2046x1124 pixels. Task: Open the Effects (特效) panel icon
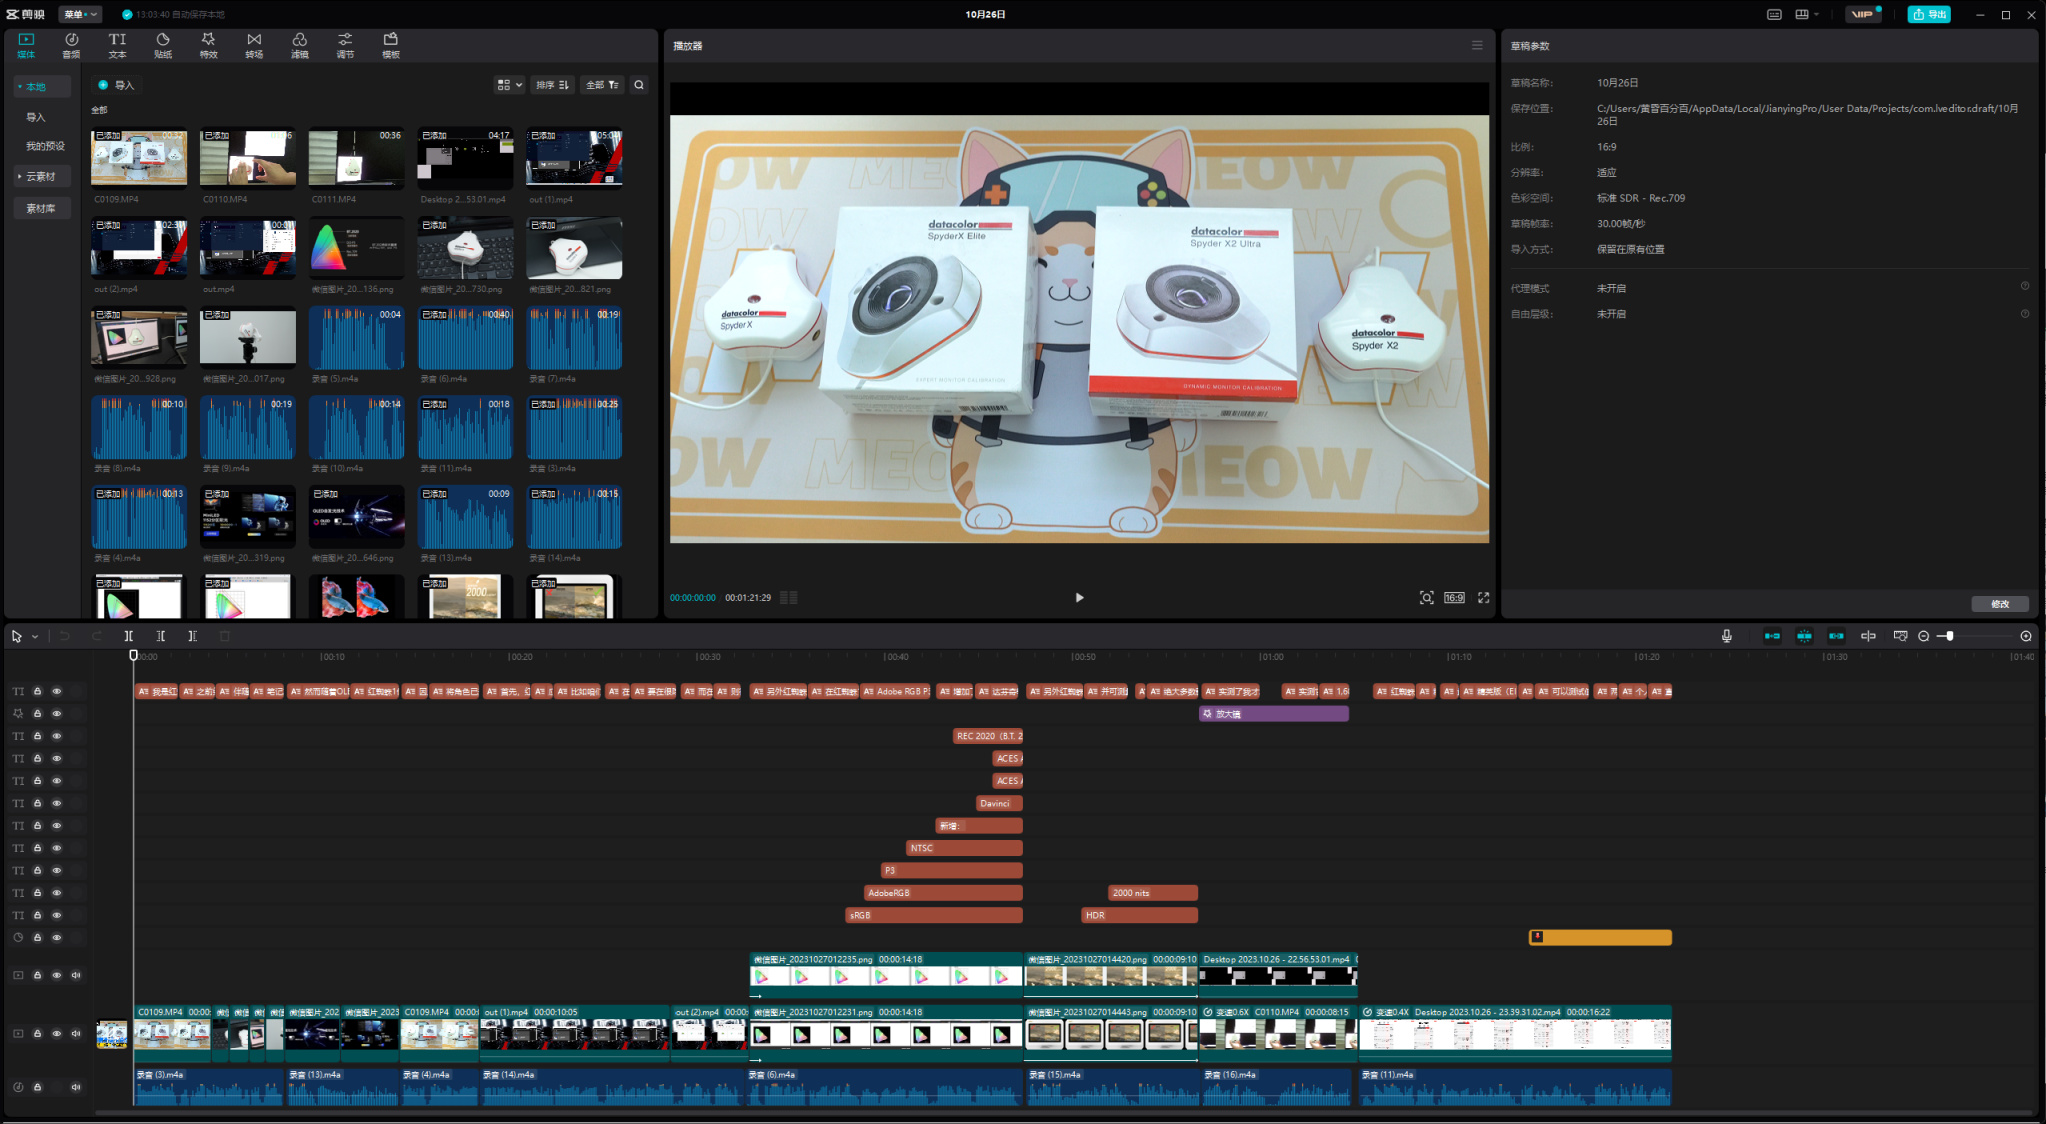click(208, 45)
